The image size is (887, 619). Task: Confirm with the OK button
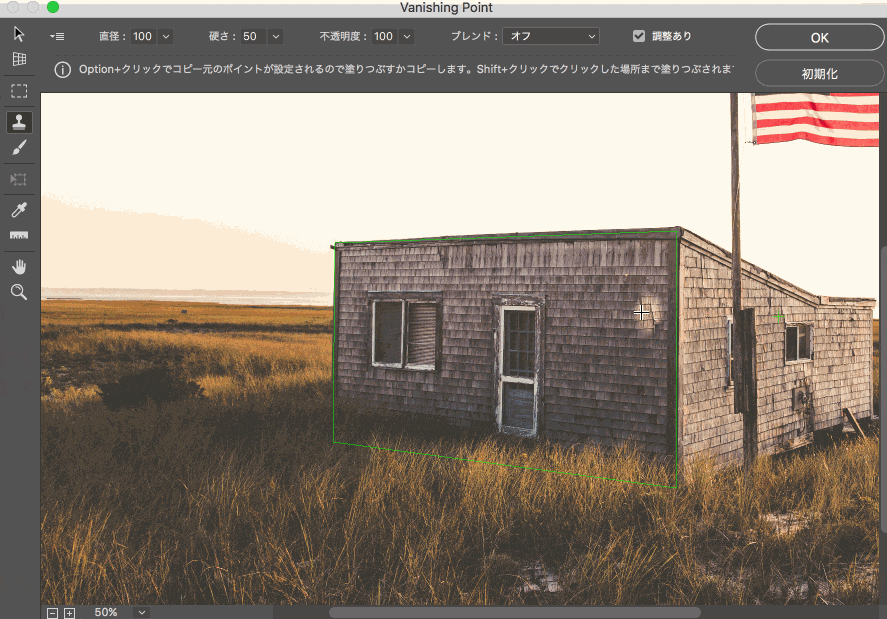[x=819, y=38]
